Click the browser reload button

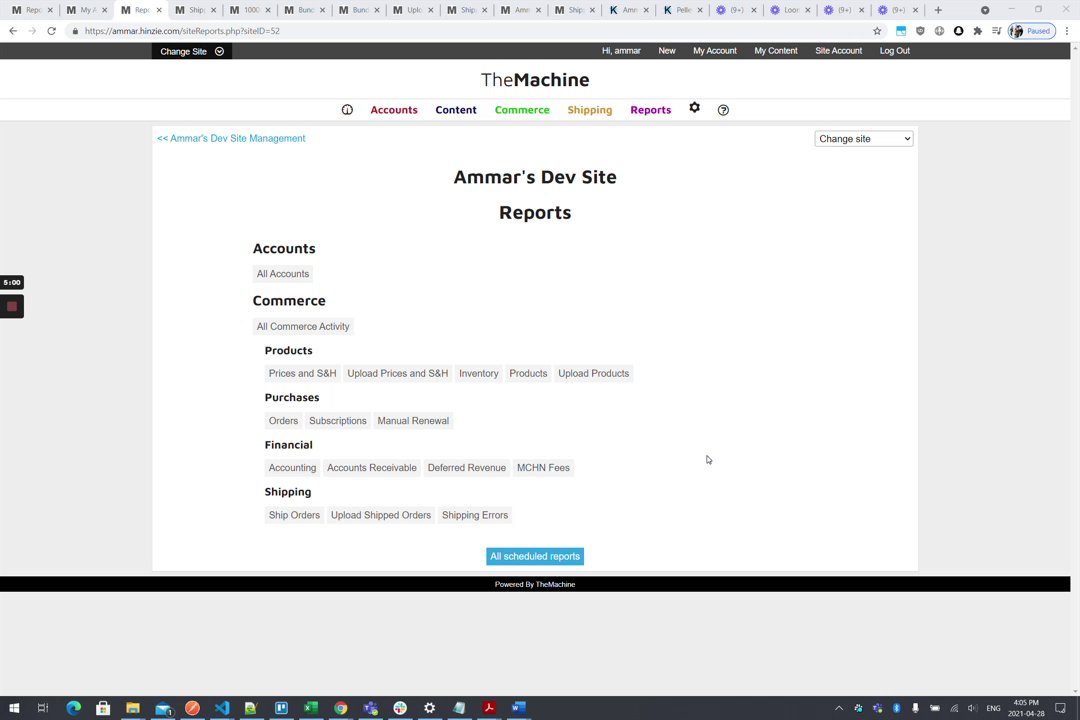pos(52,31)
